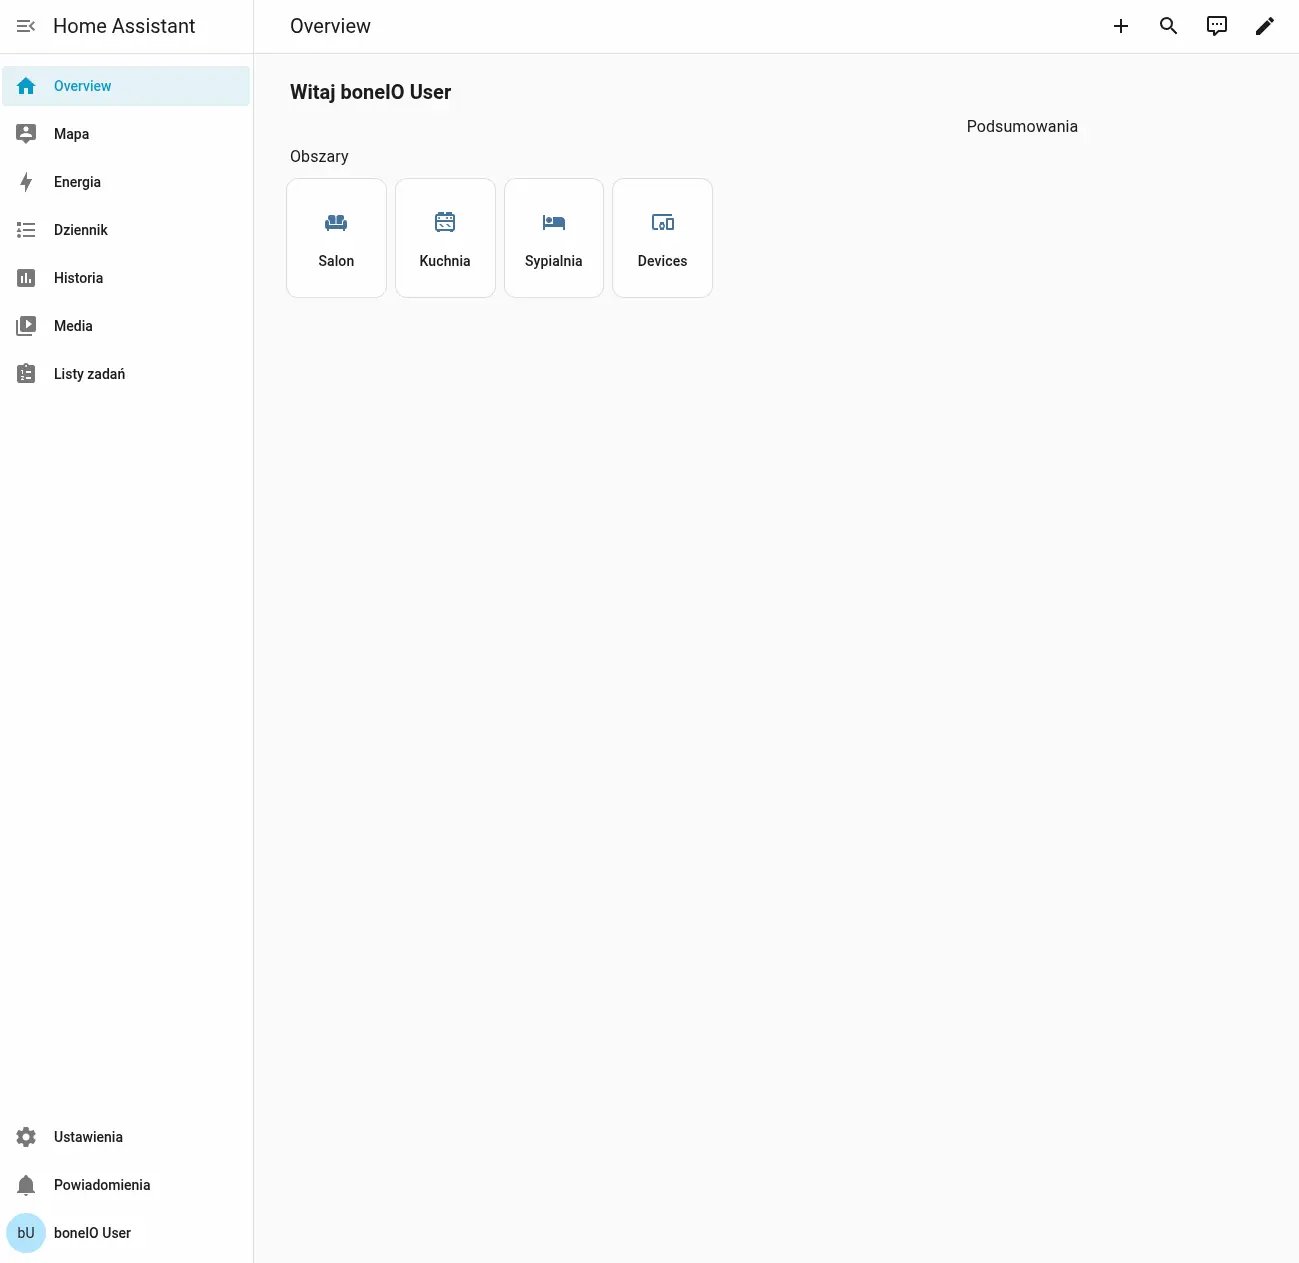Open the Kuchnia area card
Screen dimensions: 1299x1263
click(x=445, y=238)
